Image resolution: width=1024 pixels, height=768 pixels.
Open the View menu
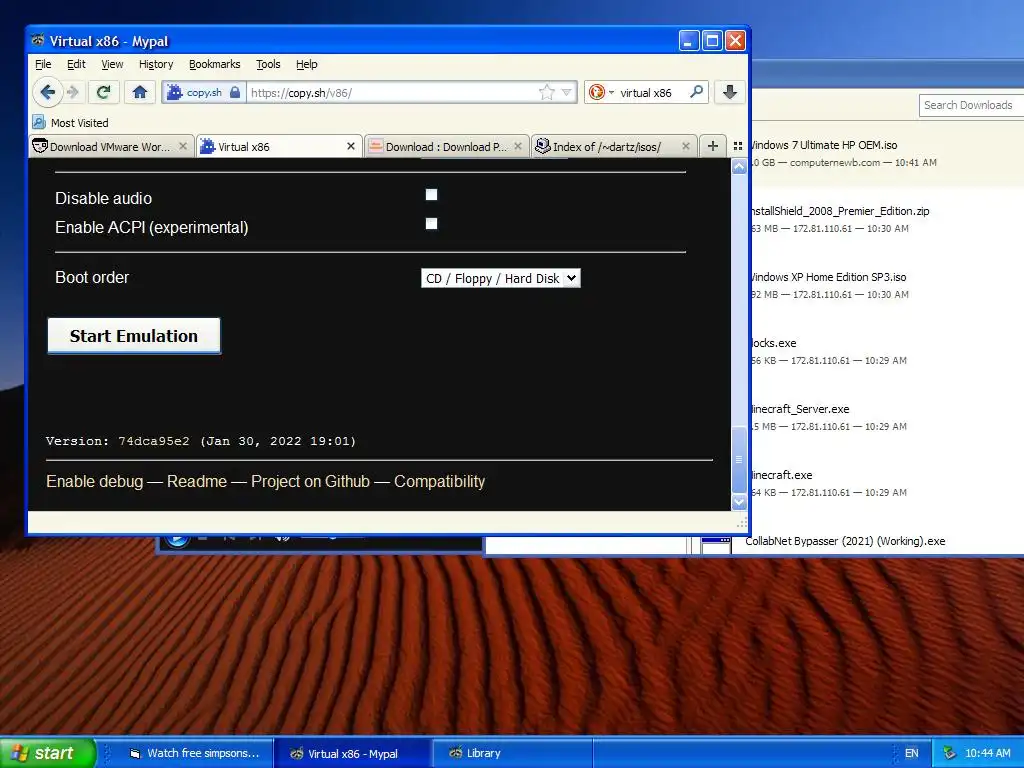point(112,64)
